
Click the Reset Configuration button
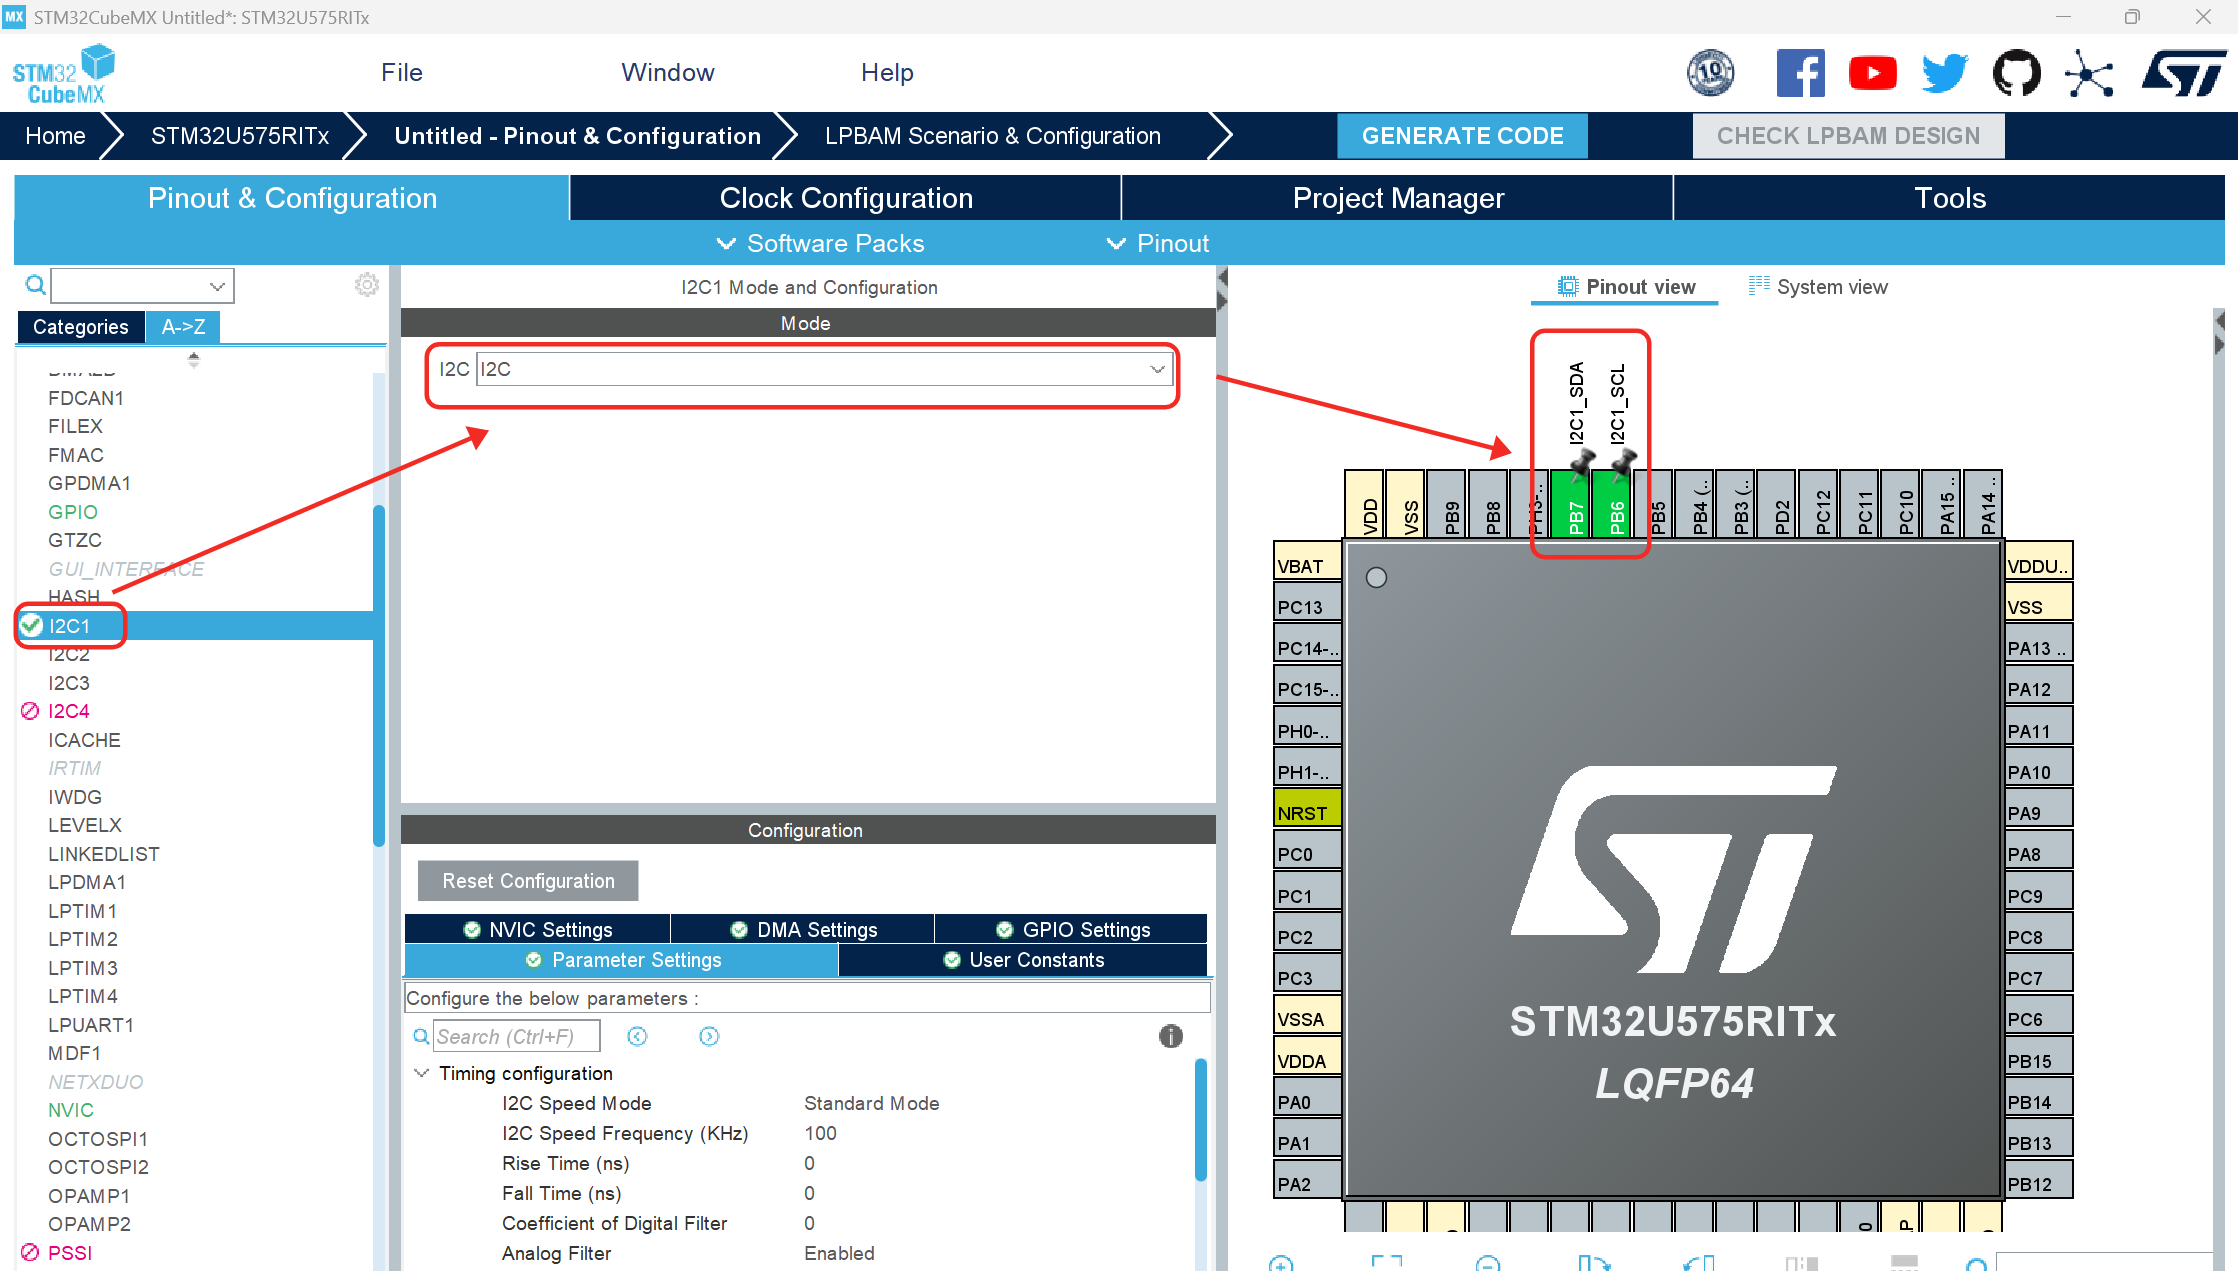[528, 881]
